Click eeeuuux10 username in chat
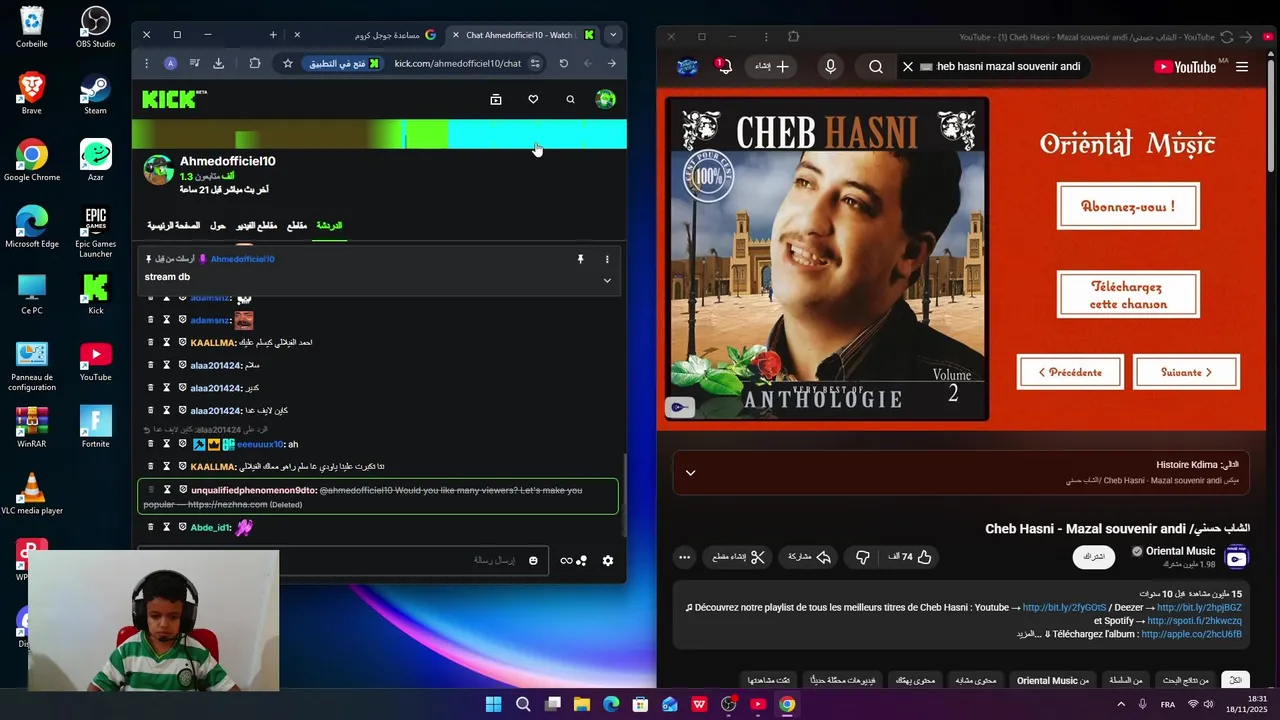This screenshot has height=720, width=1280. [x=262, y=444]
